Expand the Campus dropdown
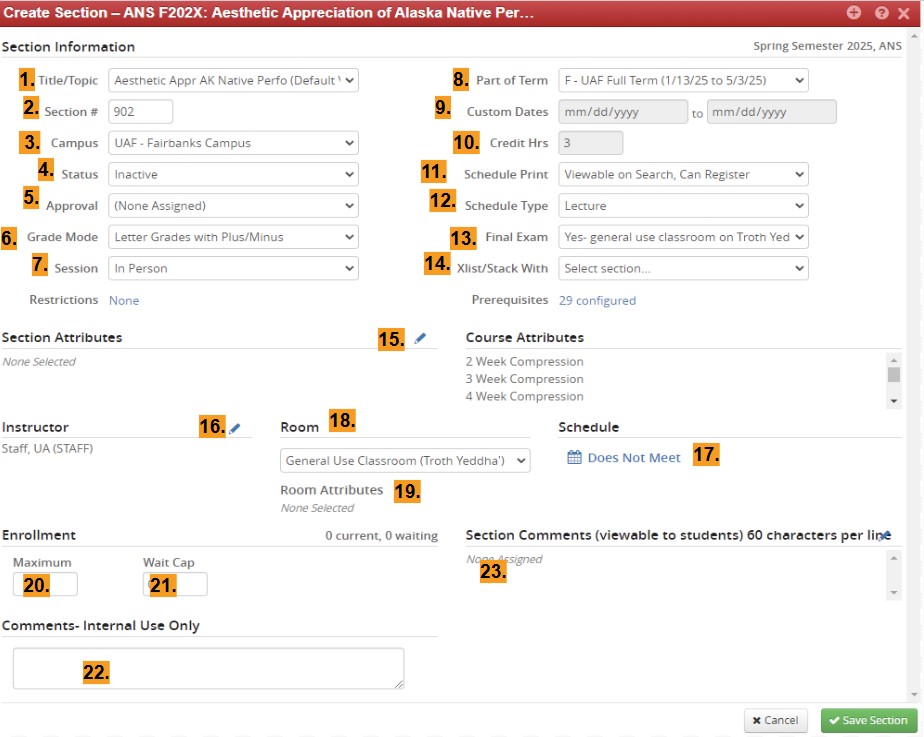The height and width of the screenshot is (737, 924). pos(233,143)
